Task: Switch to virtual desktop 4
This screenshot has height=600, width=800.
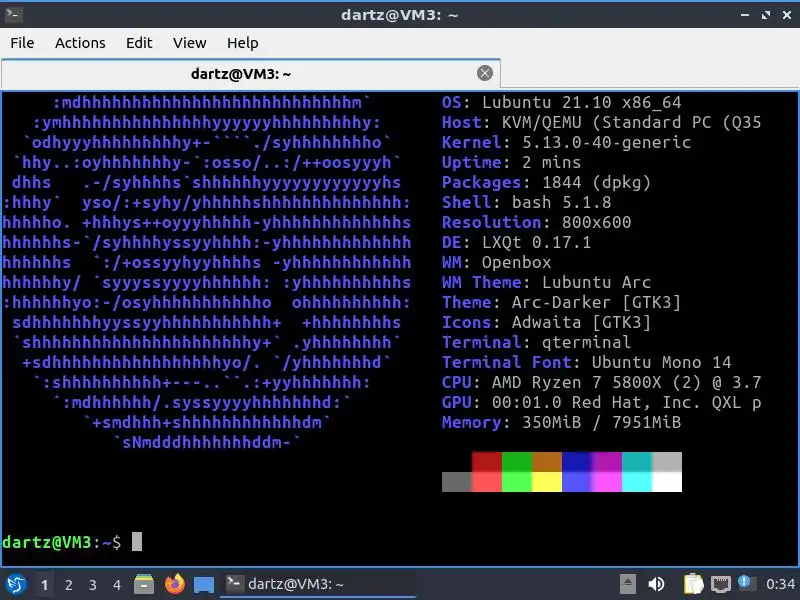Action: pyautogui.click(x=117, y=585)
